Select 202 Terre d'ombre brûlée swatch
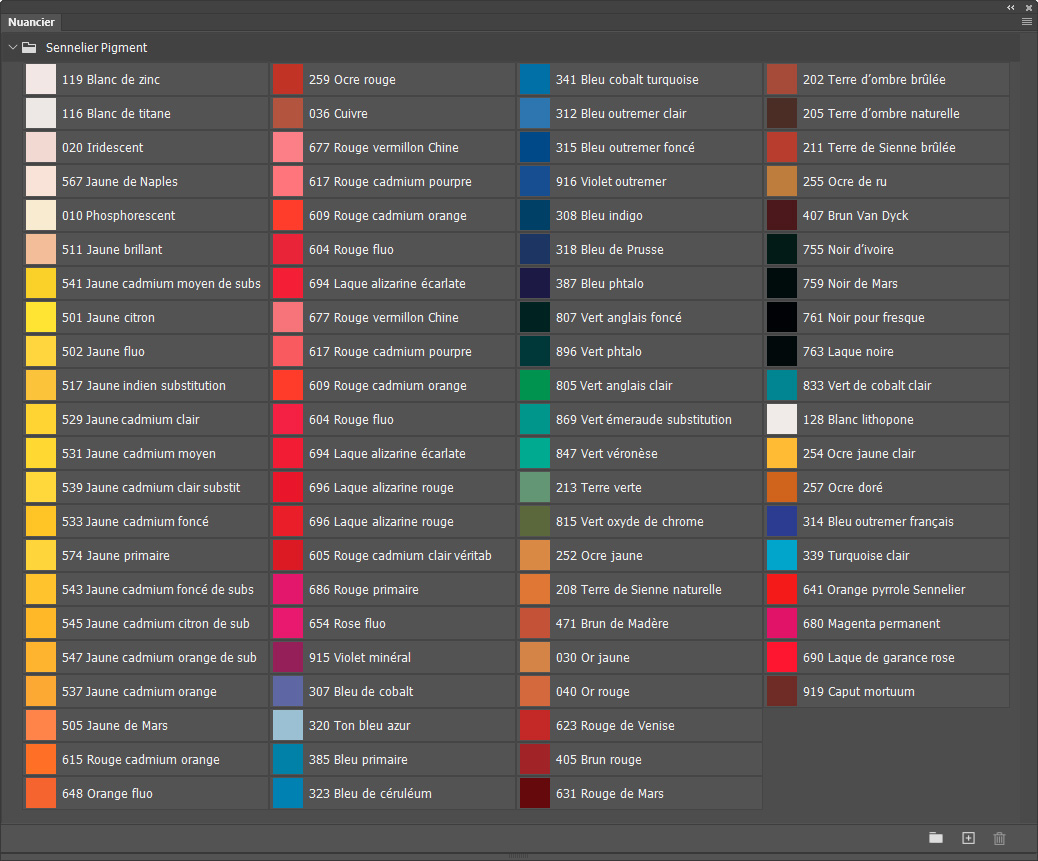Viewport: 1038px width, 861px height. (x=887, y=79)
